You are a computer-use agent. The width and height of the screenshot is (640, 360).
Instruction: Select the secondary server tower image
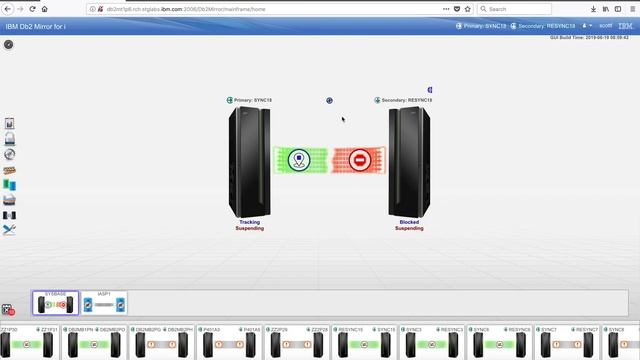click(409, 162)
